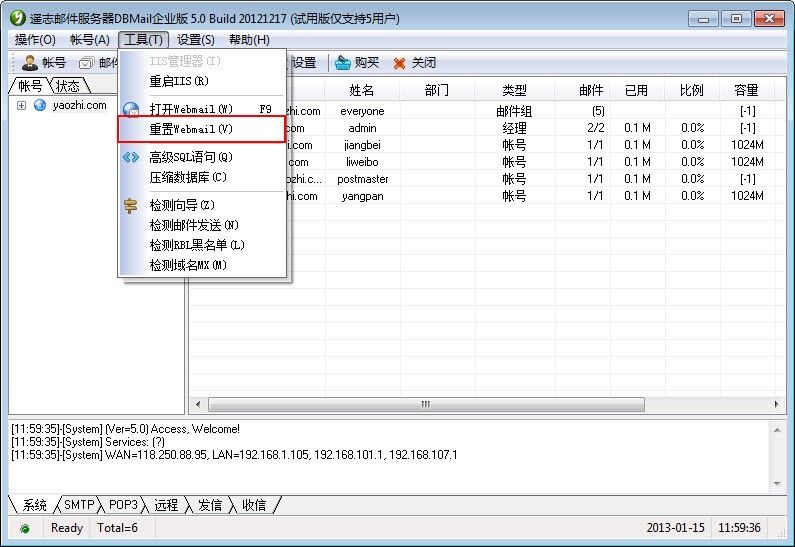The height and width of the screenshot is (547, 795).
Task: Switch to the 帐号 side panel tab
Action: tap(30, 86)
